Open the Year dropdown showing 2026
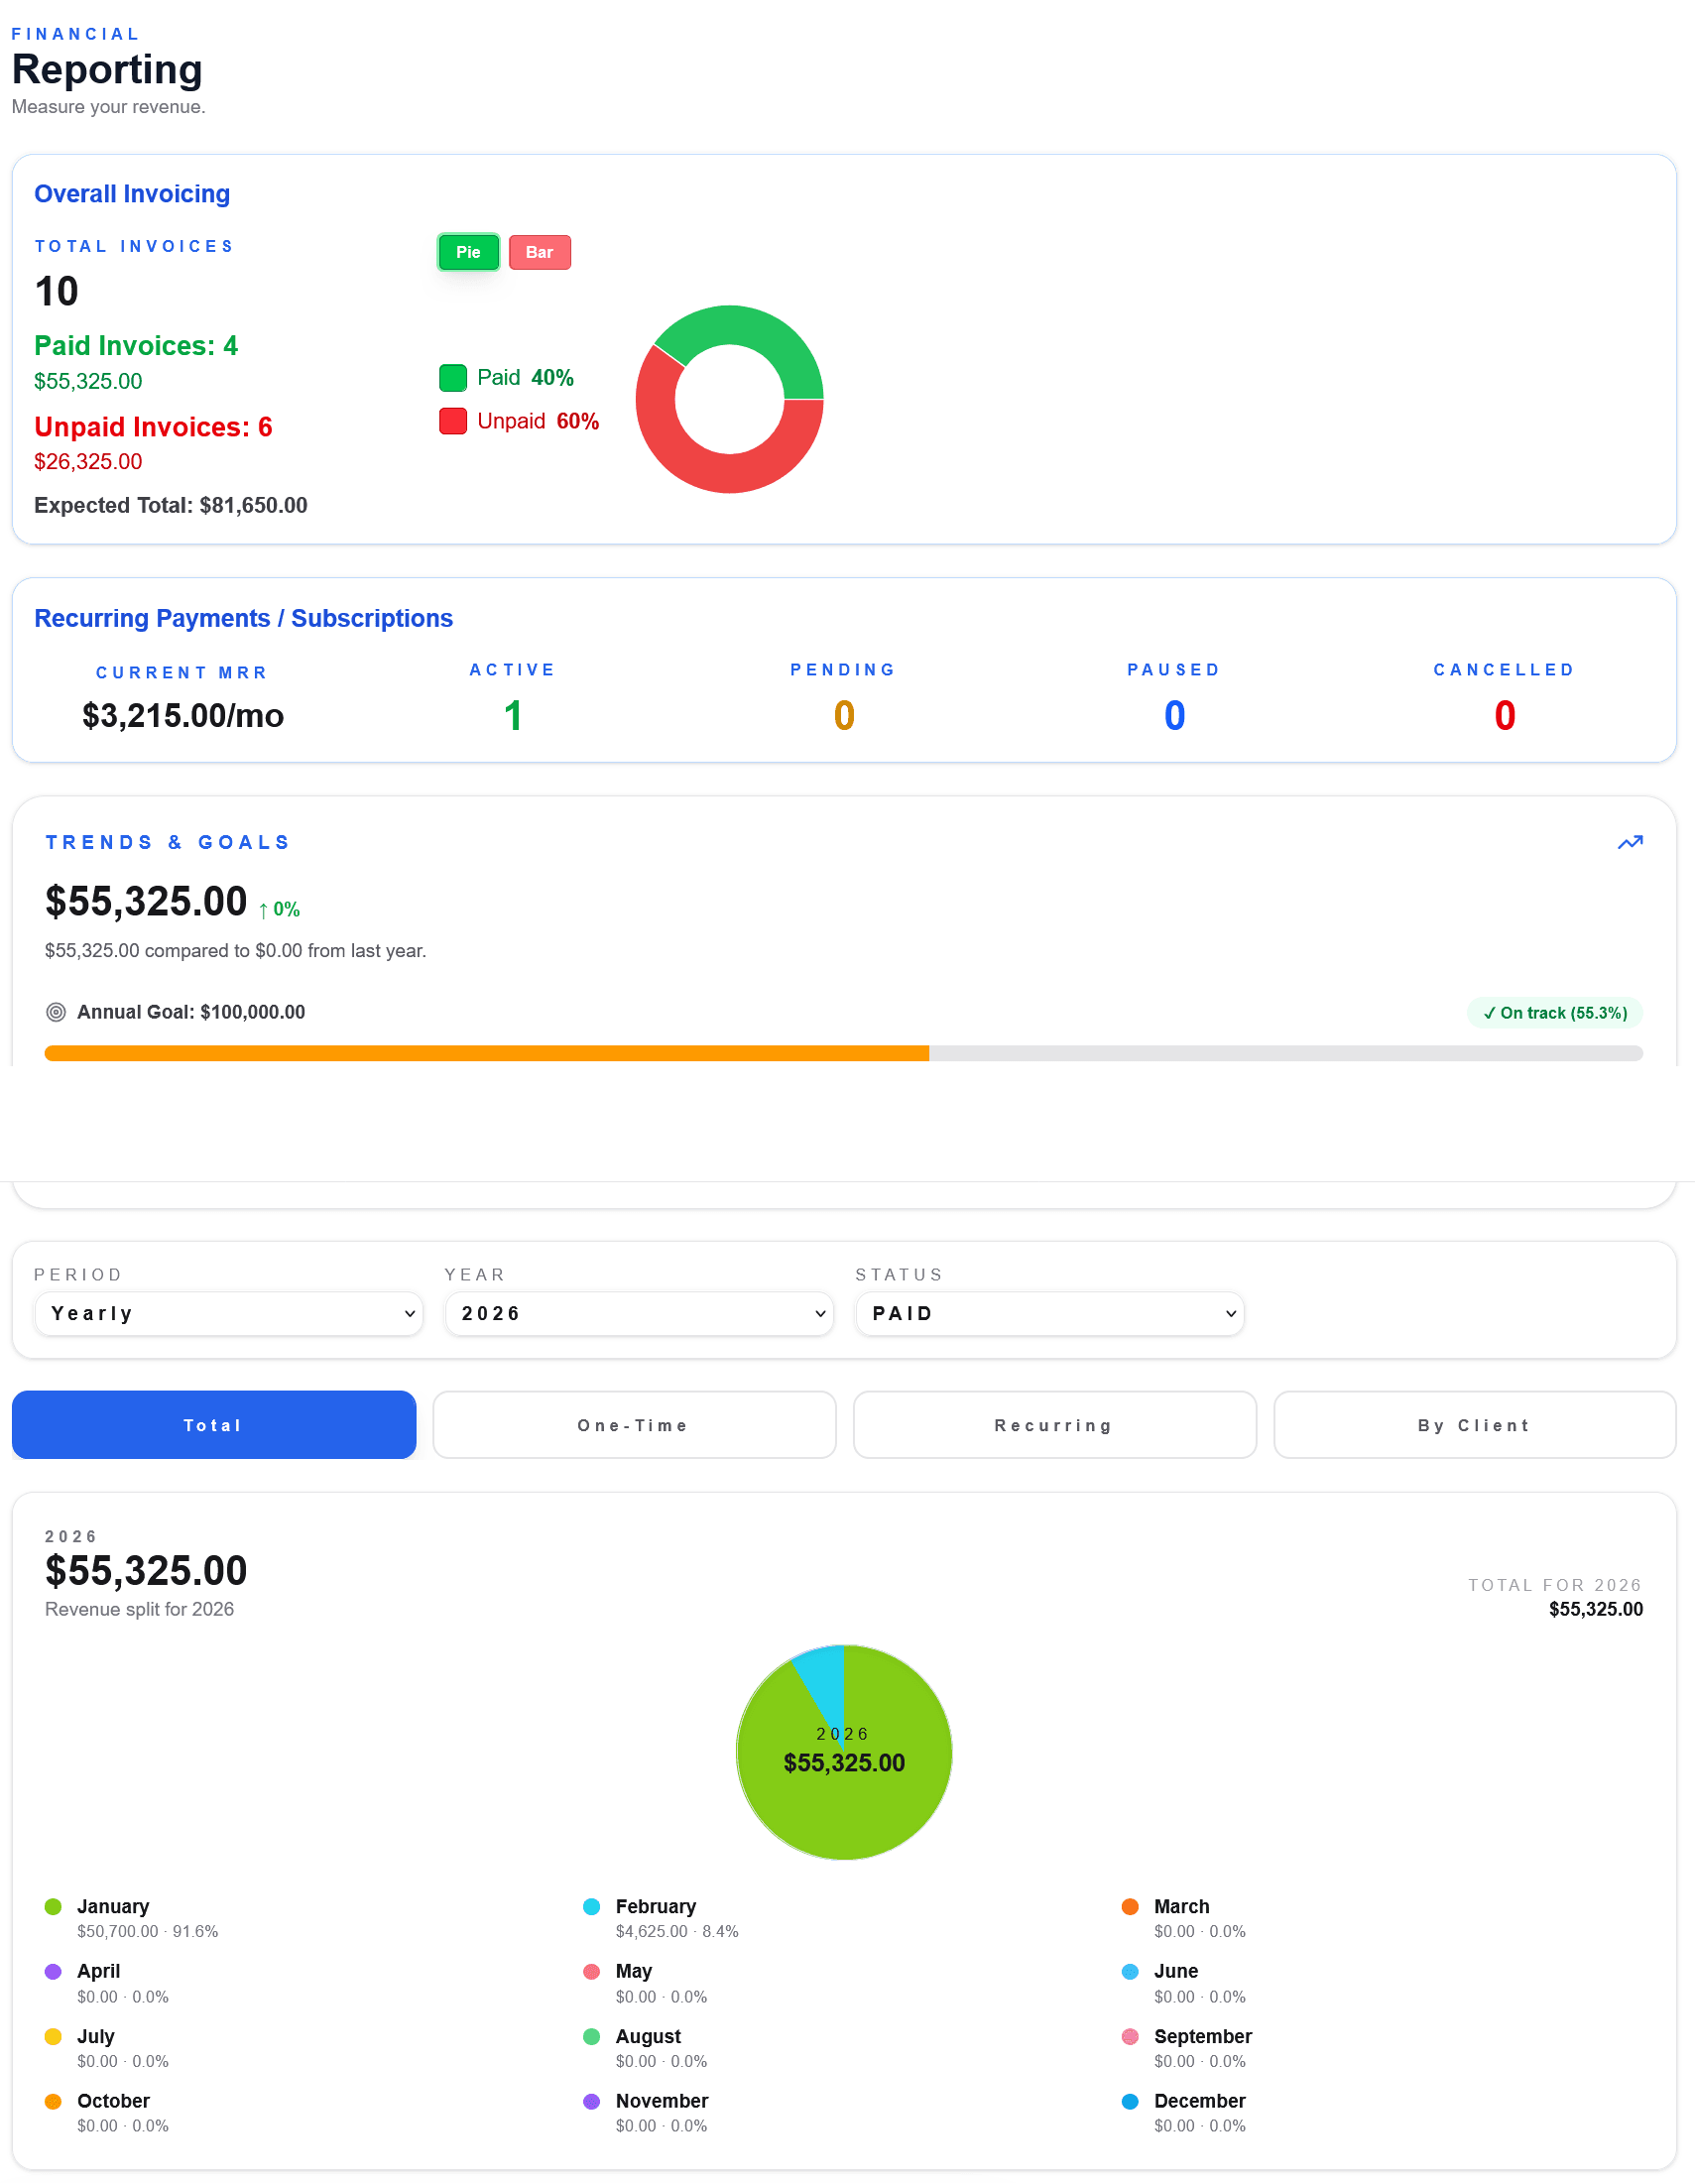Screen dimensions: 1695x2184 [x=638, y=1313]
